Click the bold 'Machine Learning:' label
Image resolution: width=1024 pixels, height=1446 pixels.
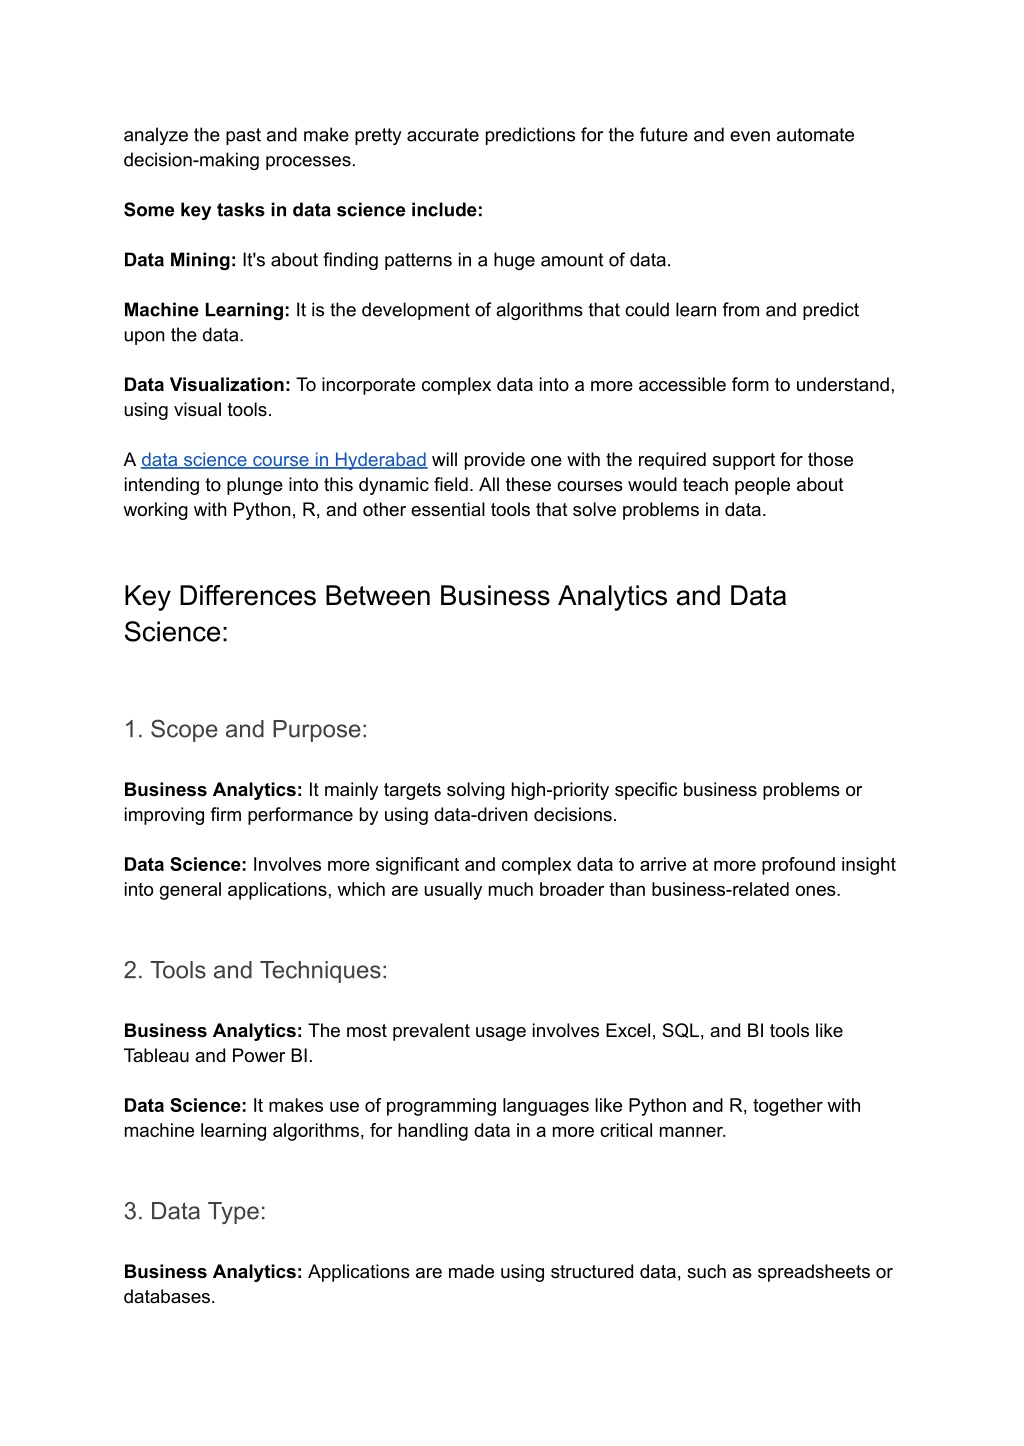click(207, 310)
